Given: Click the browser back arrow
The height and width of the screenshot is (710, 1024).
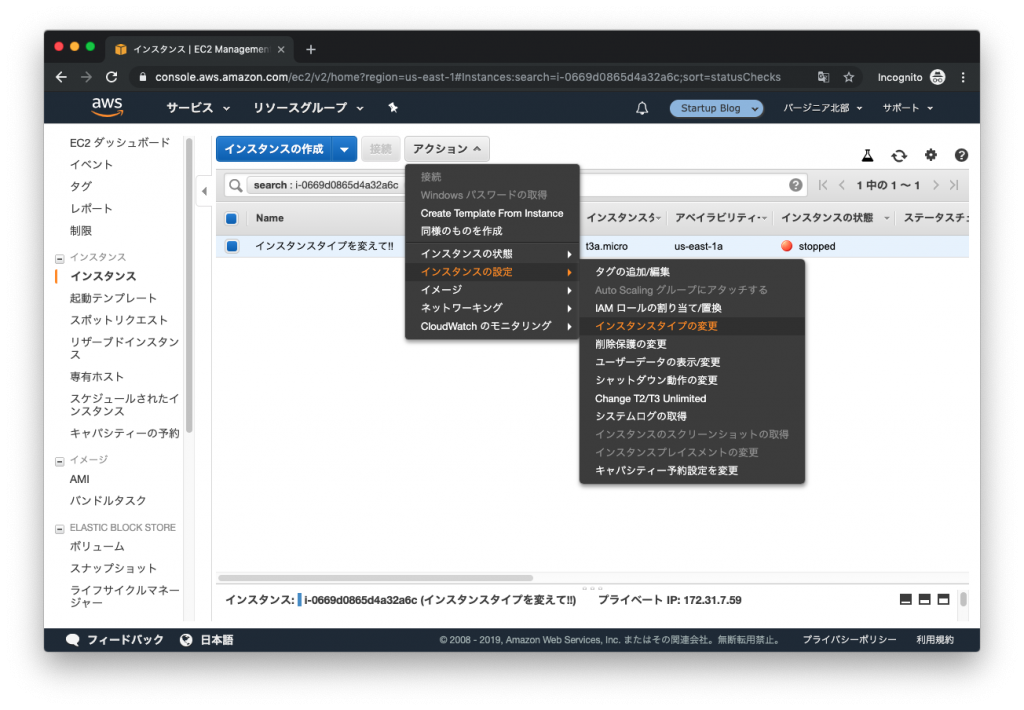Looking at the screenshot, I should [x=61, y=77].
